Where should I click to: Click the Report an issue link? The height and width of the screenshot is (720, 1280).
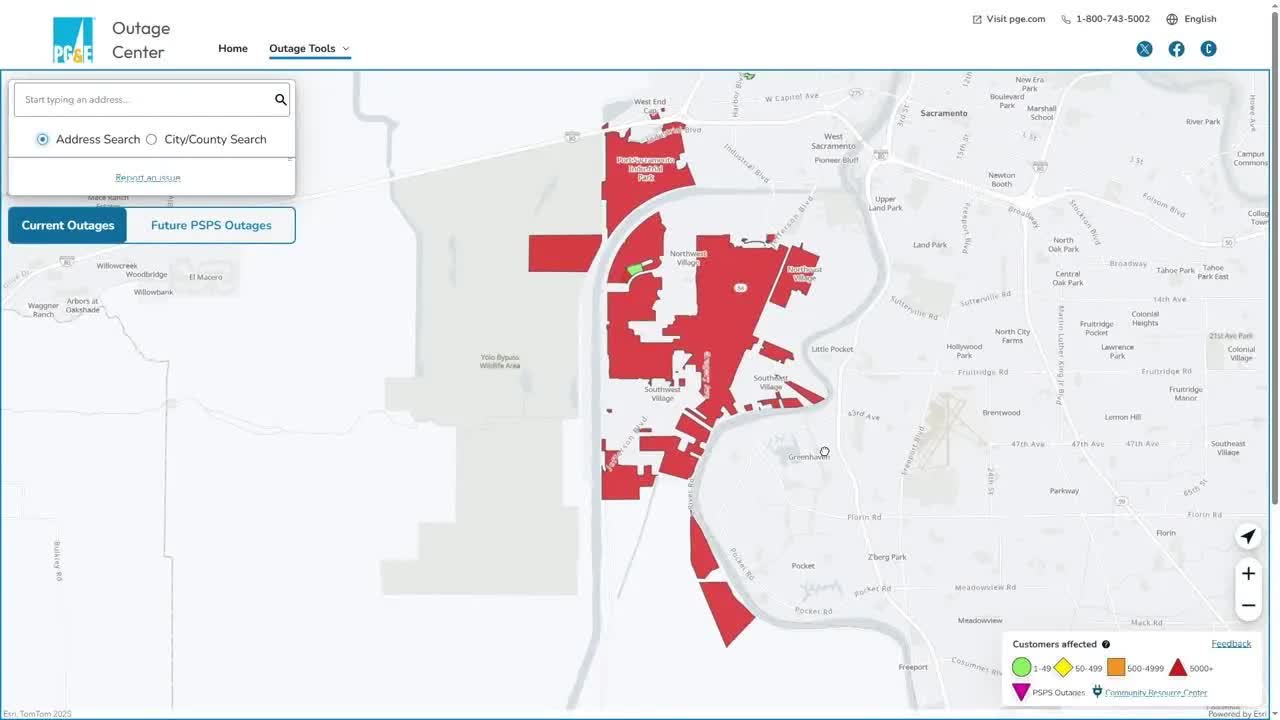pos(148,178)
